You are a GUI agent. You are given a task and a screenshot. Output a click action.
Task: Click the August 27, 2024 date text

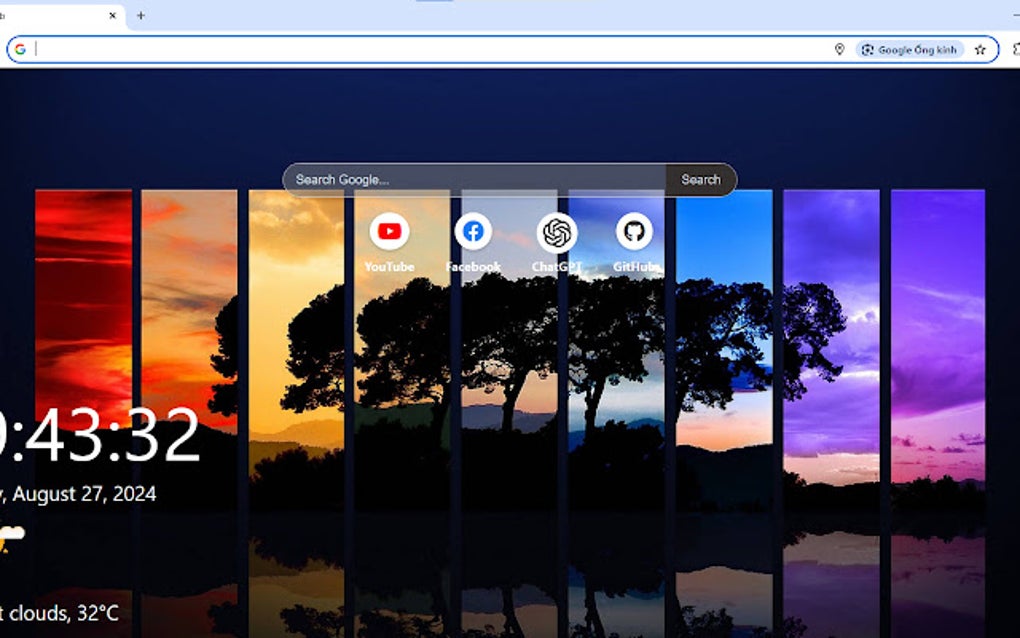coord(80,493)
